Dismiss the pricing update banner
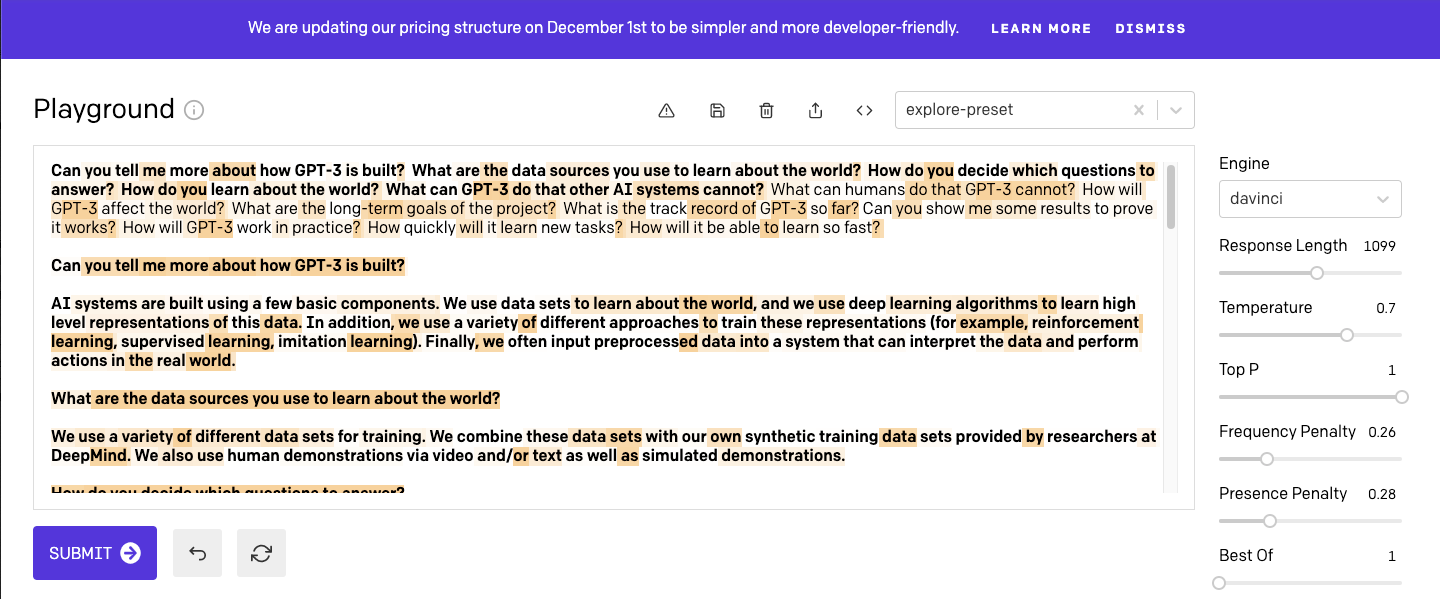This screenshot has height=599, width=1440. coord(1150,29)
